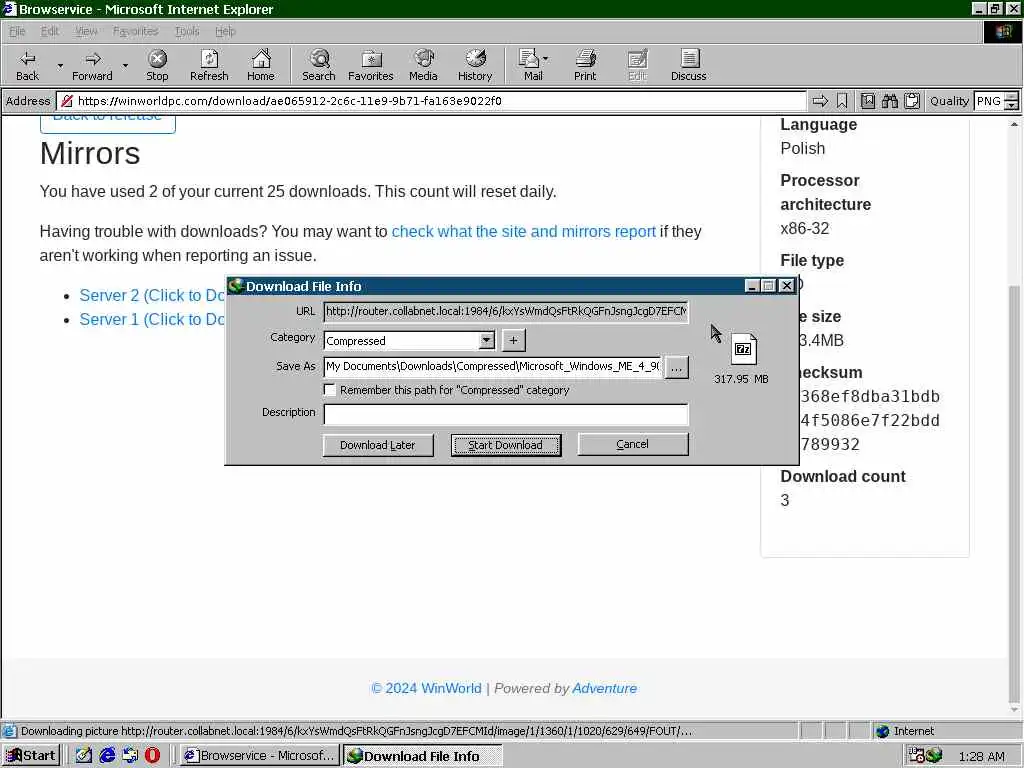The height and width of the screenshot is (768, 1024).
Task: Print the page via toolbar
Action: pos(585,65)
